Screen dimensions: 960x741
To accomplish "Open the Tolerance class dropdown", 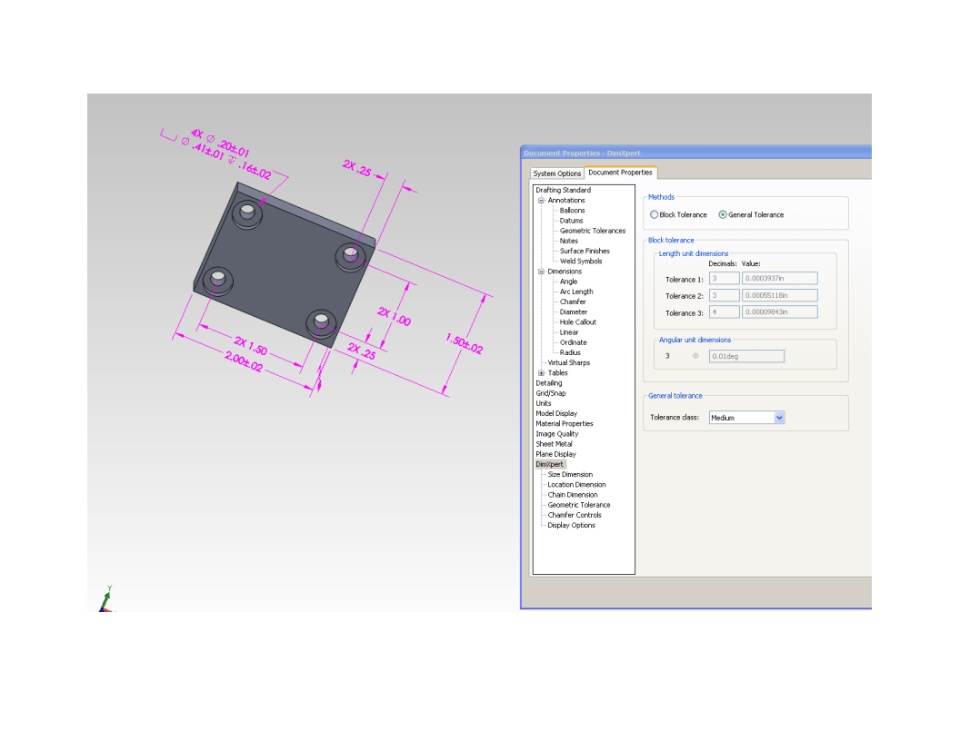I will click(779, 418).
